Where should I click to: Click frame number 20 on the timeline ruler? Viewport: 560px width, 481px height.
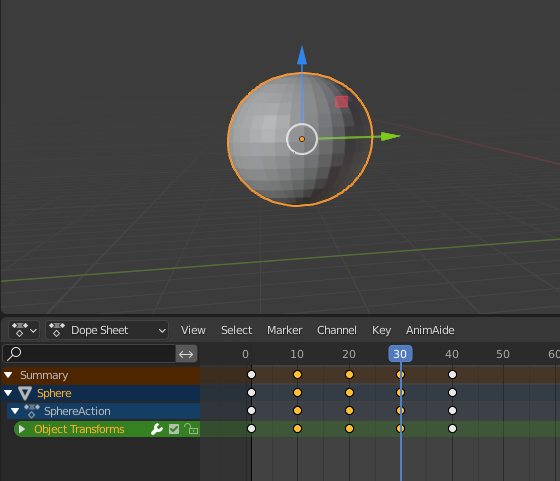coord(349,354)
